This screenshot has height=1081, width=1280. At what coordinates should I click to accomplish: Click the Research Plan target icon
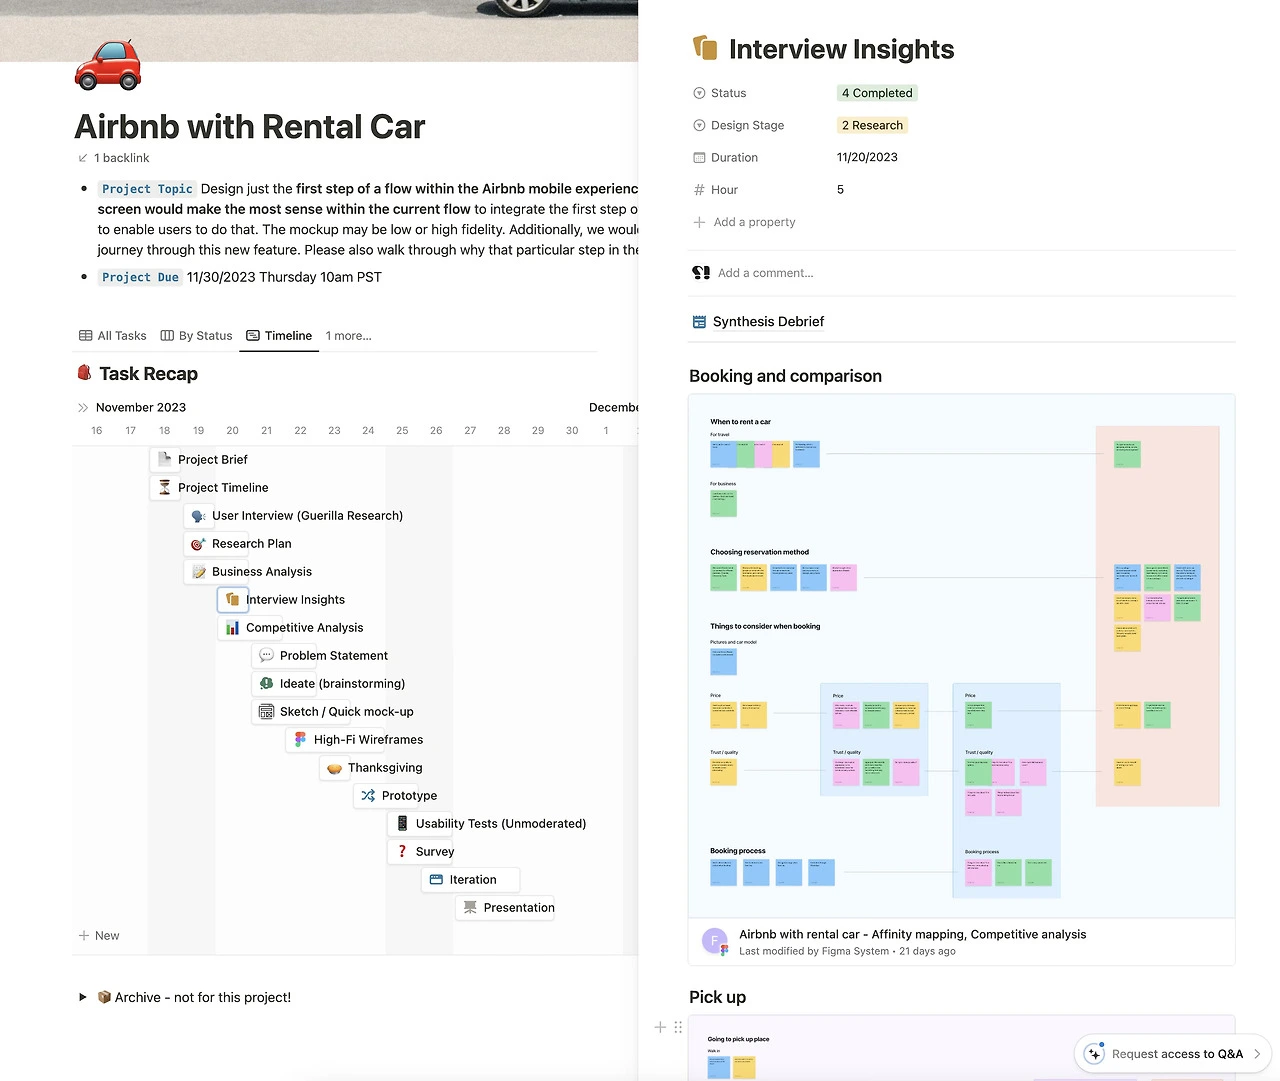coord(199,544)
